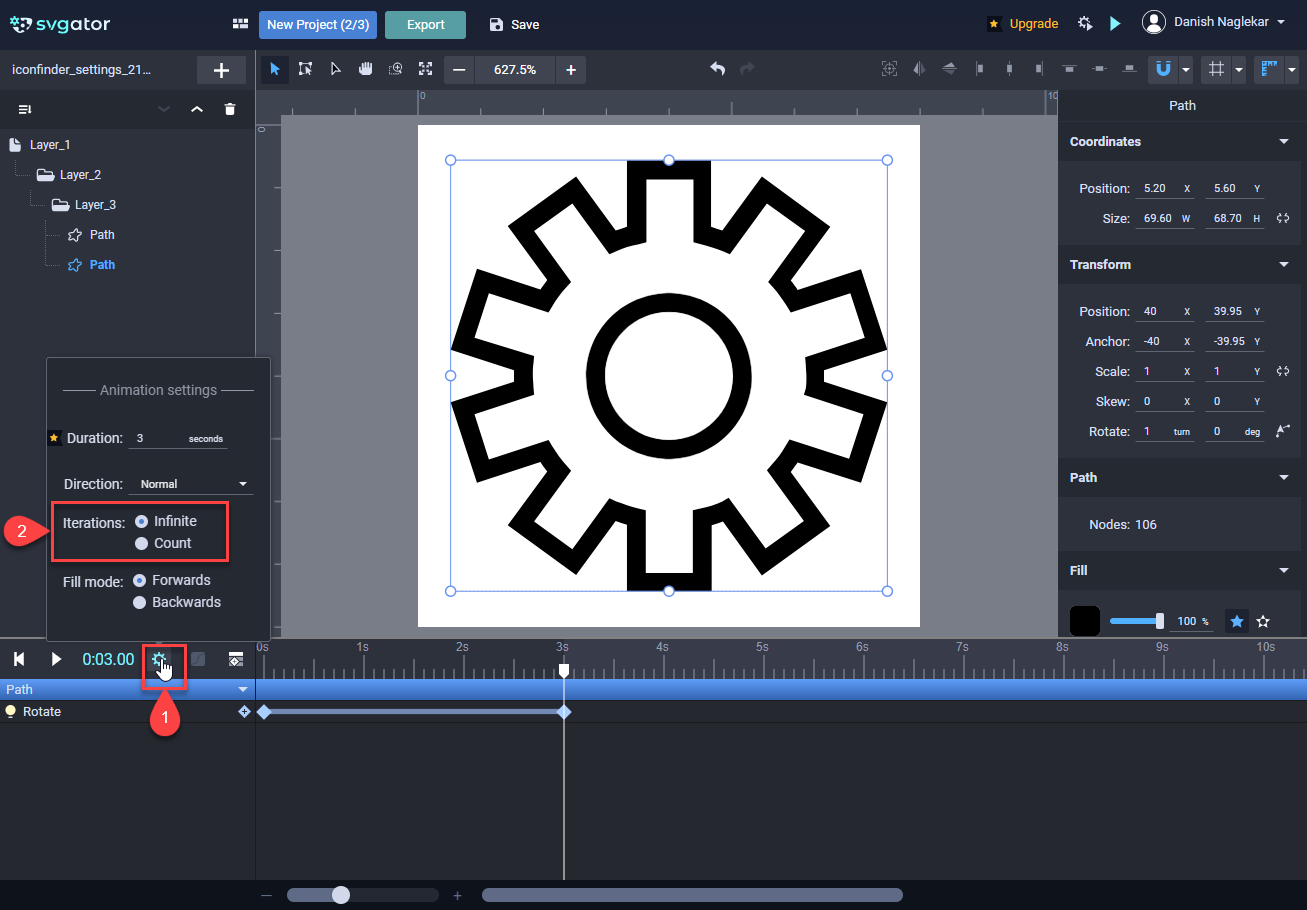Click the Upgrade link

point(1033,24)
